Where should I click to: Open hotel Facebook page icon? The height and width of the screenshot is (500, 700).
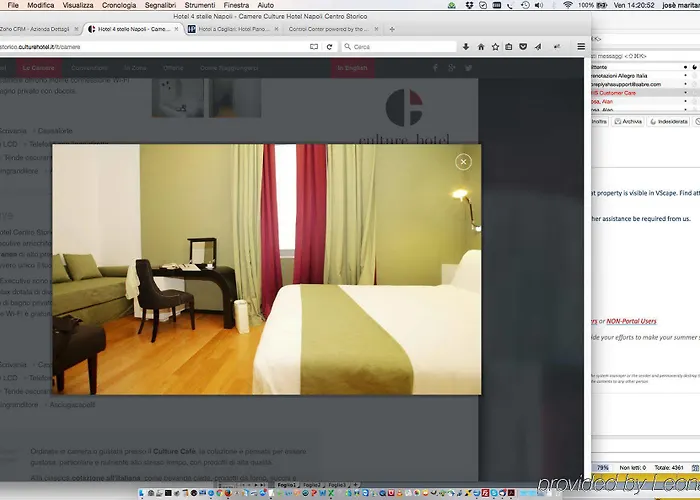[435, 68]
